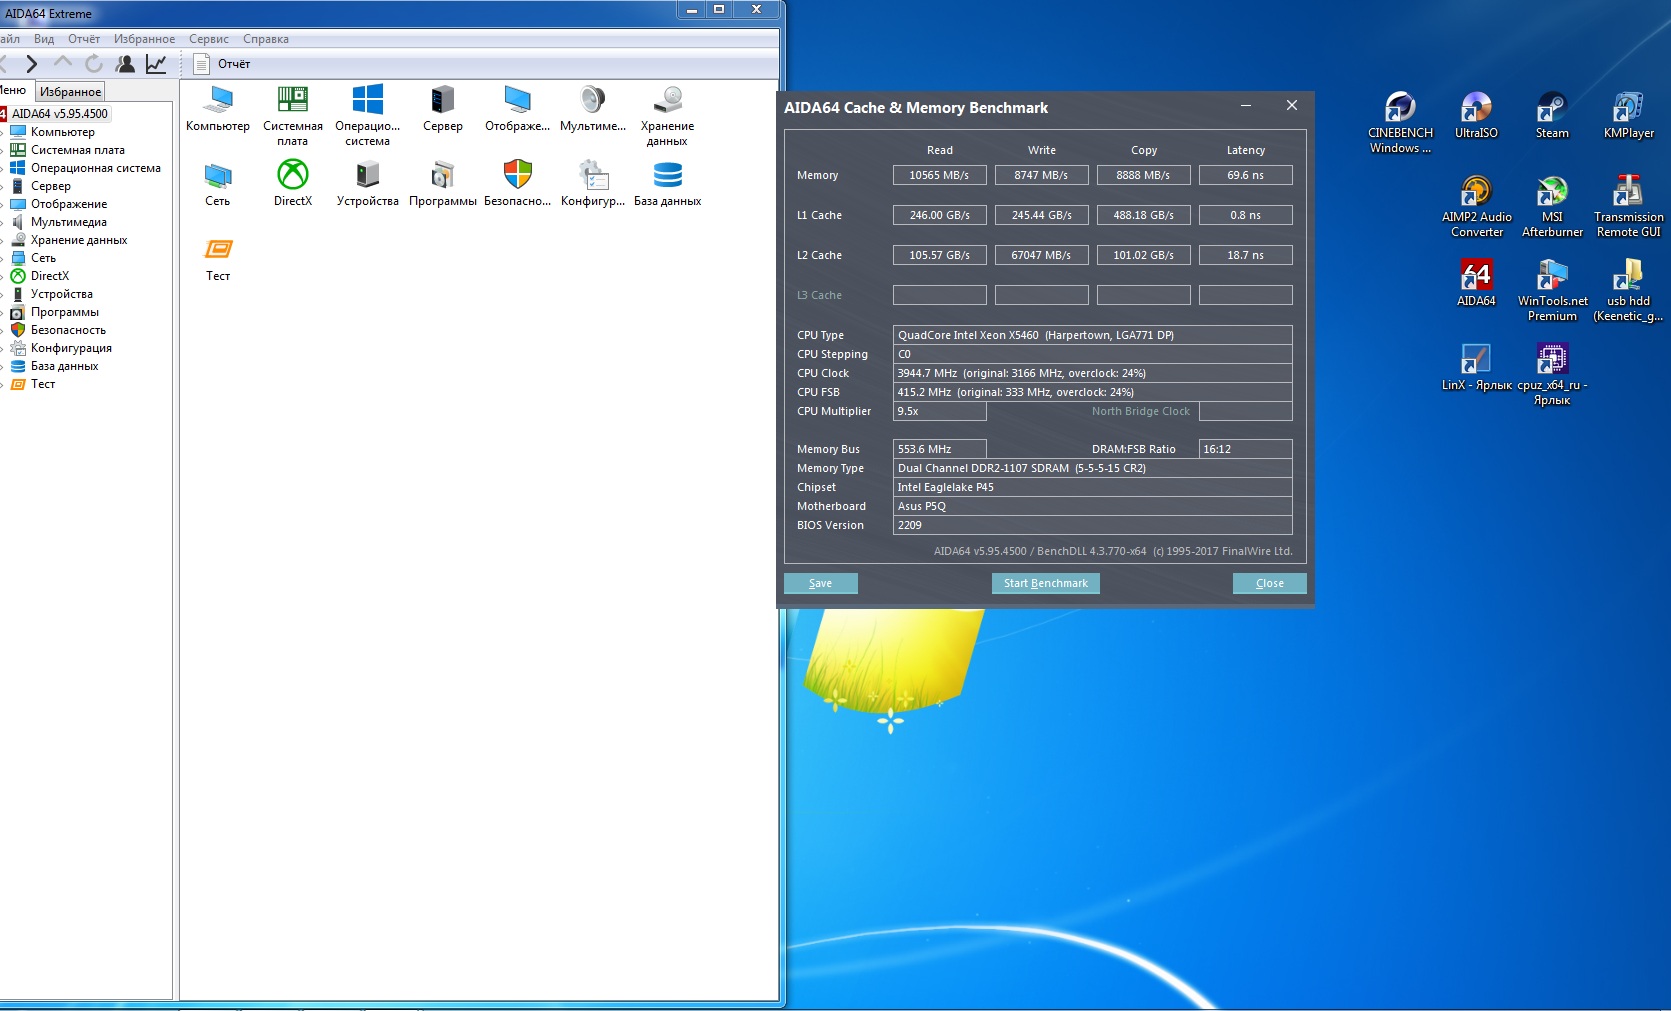Select Операционная система in the sidebar tree
Screen dimensions: 1671x1011
96,168
